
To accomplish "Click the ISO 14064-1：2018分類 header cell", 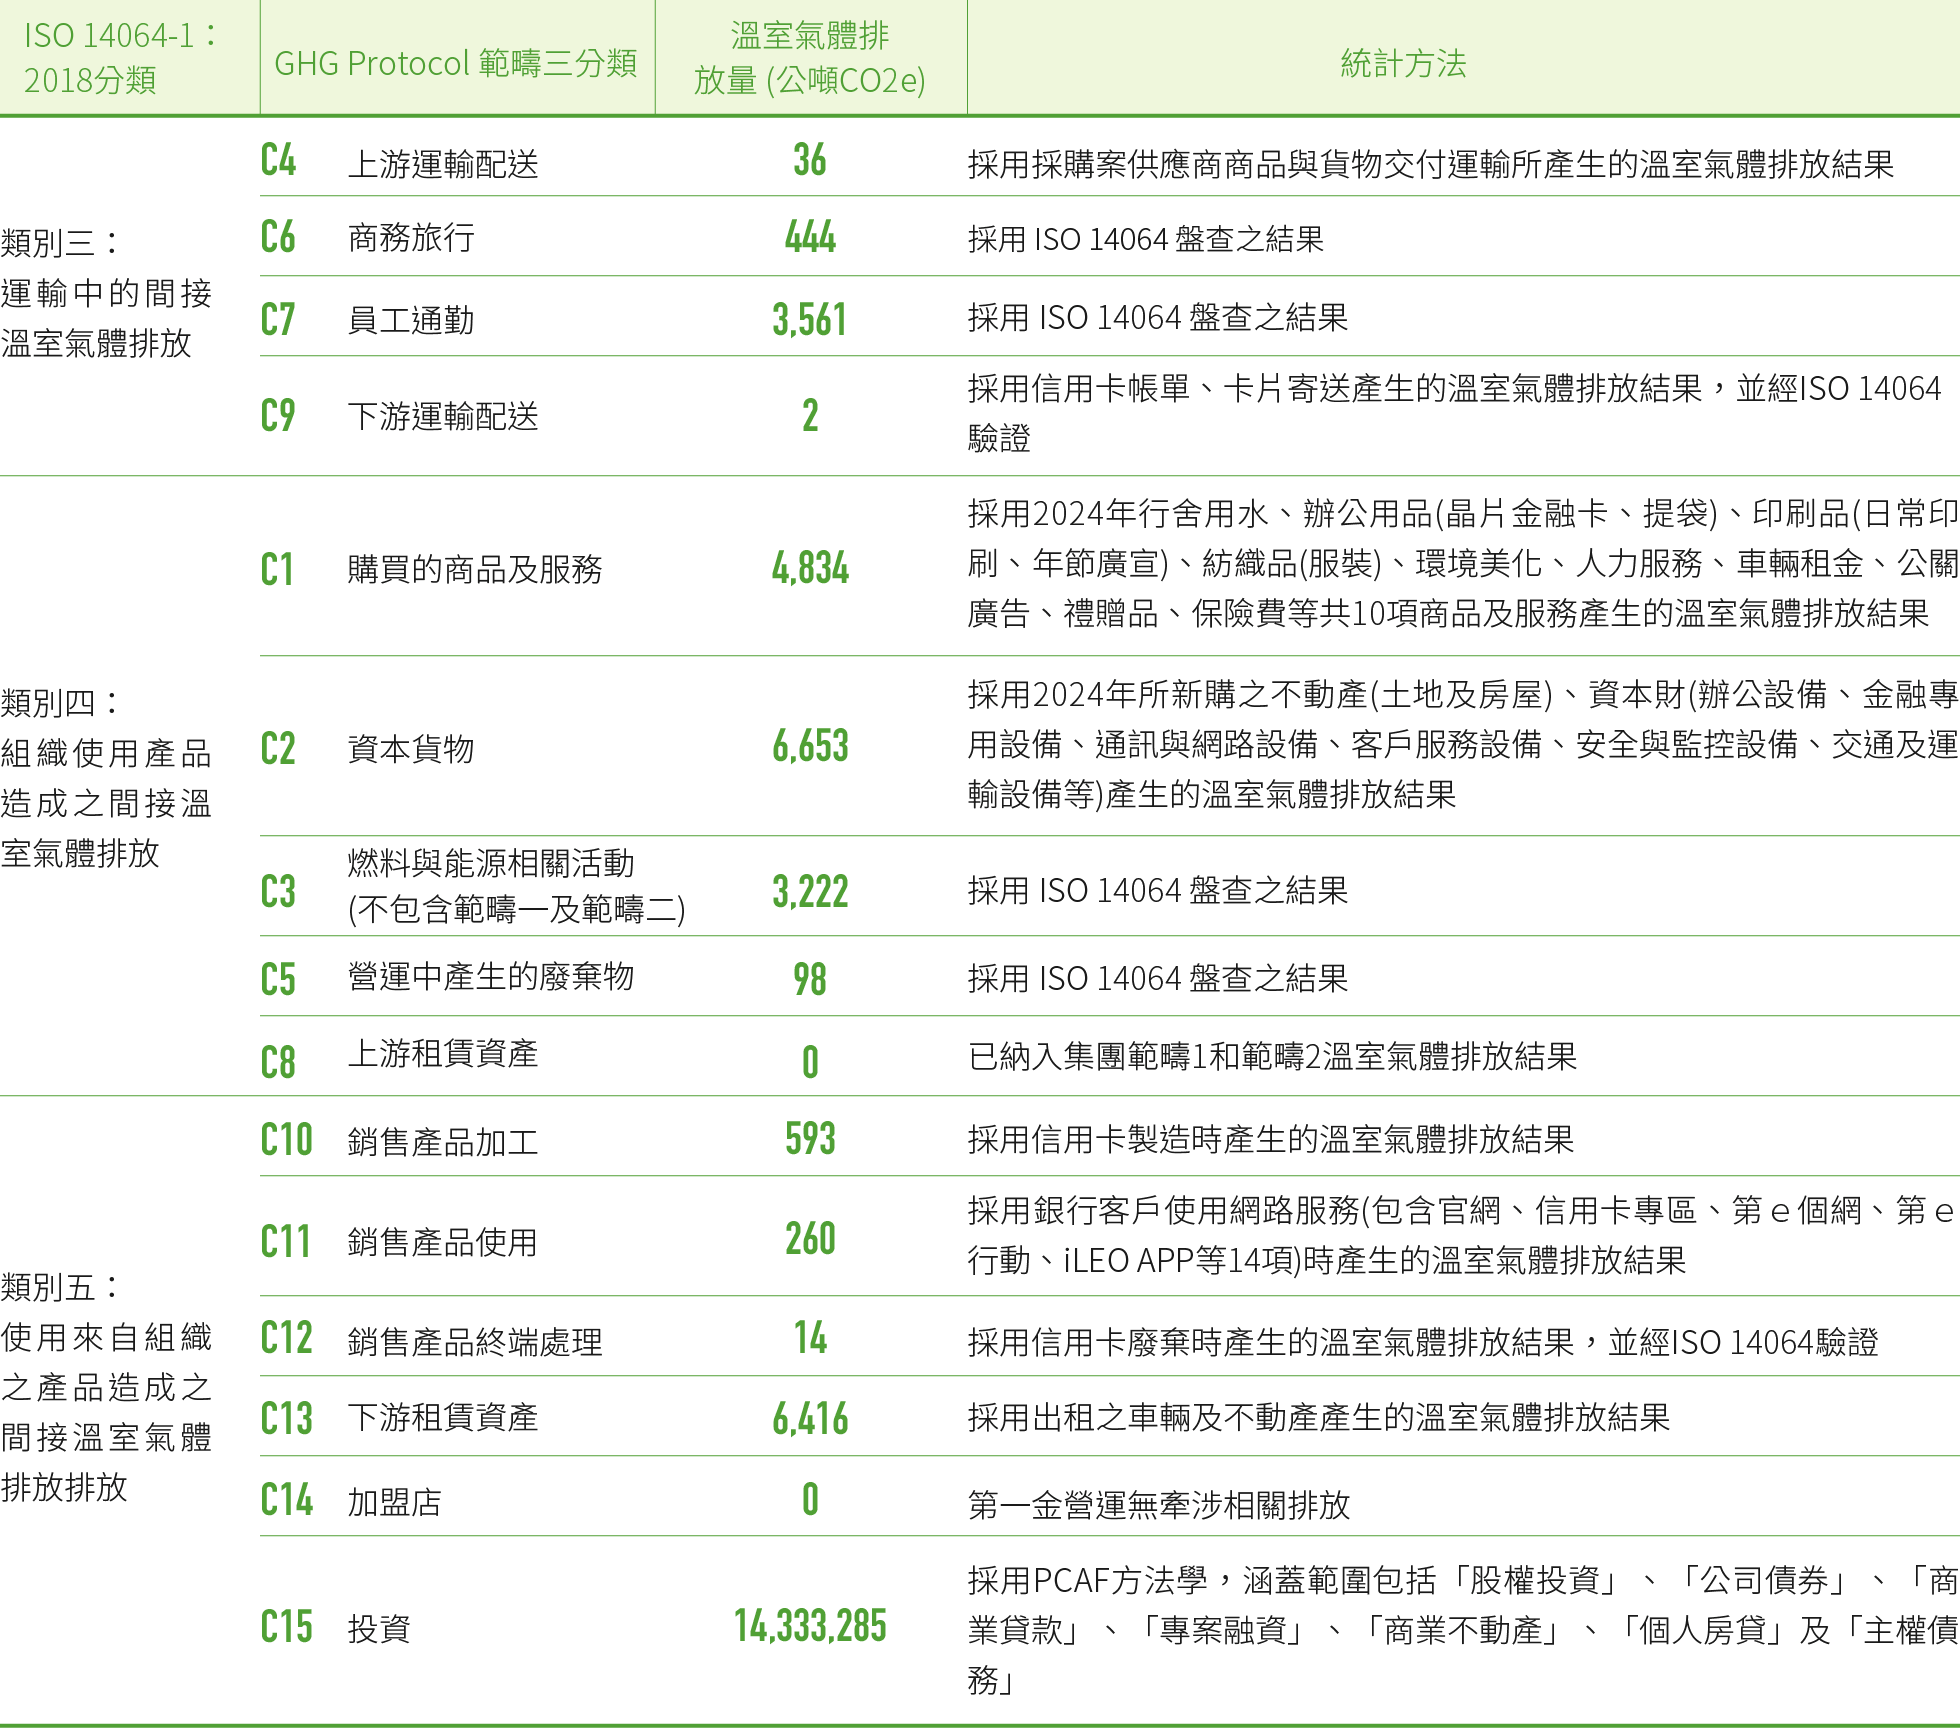I will pyautogui.click(x=120, y=58).
